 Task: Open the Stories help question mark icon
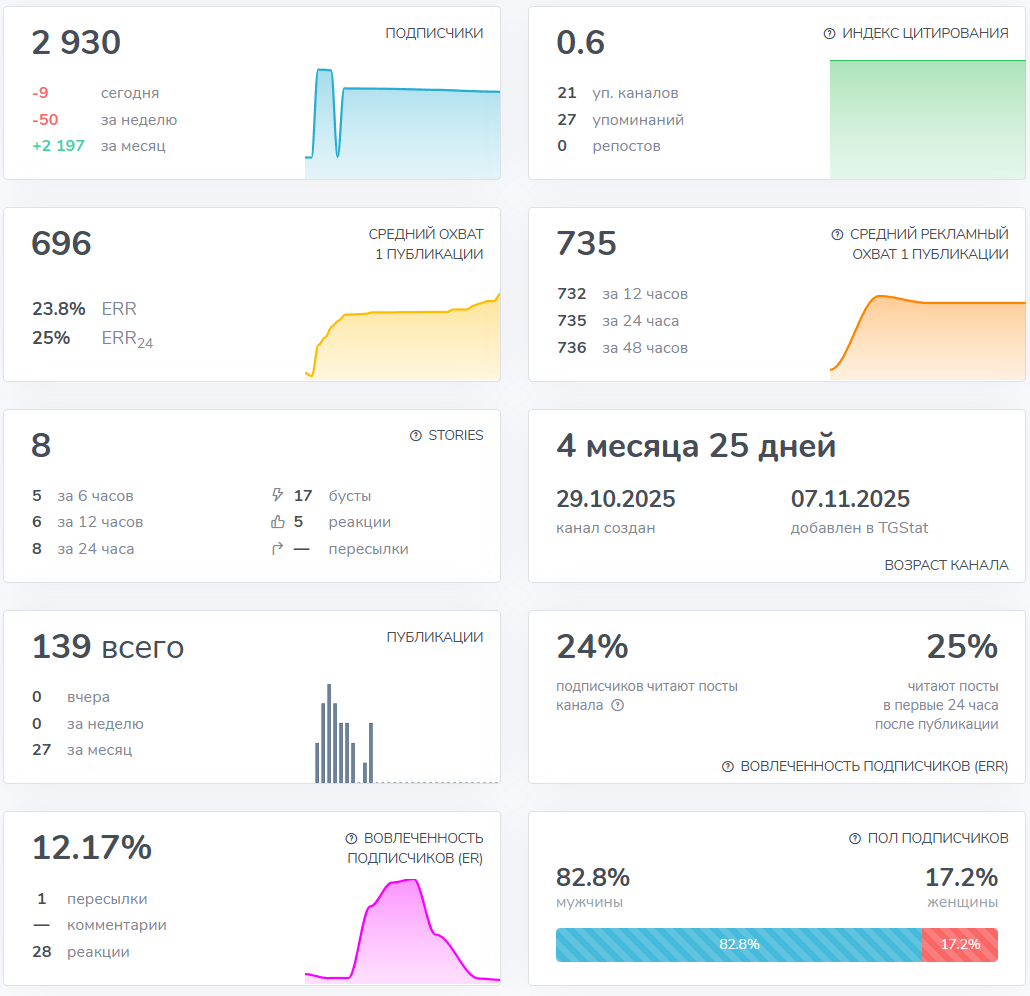416,435
